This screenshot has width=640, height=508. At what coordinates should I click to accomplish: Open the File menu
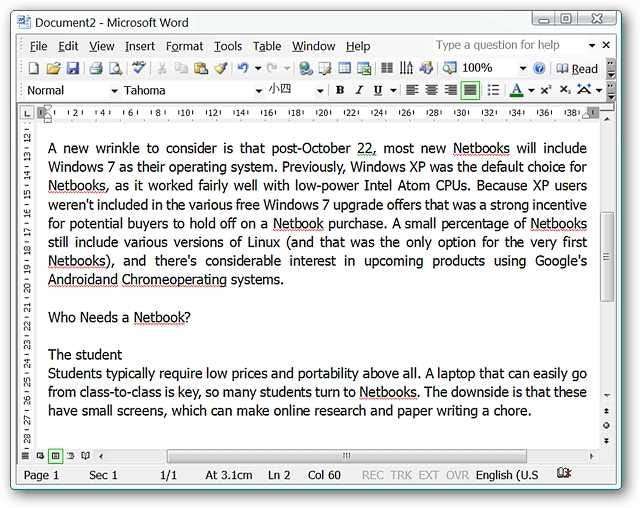(x=38, y=46)
